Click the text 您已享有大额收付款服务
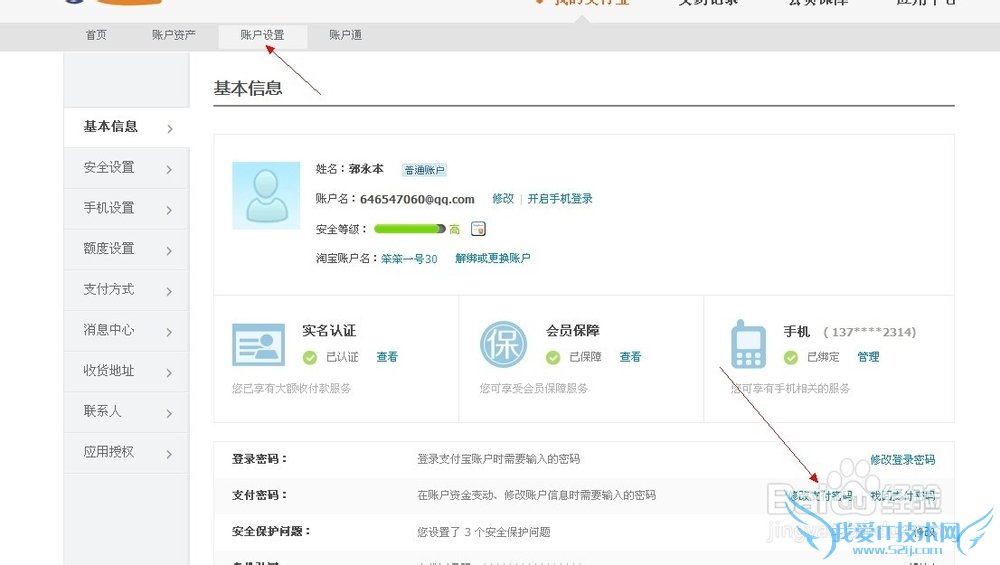 coord(291,388)
